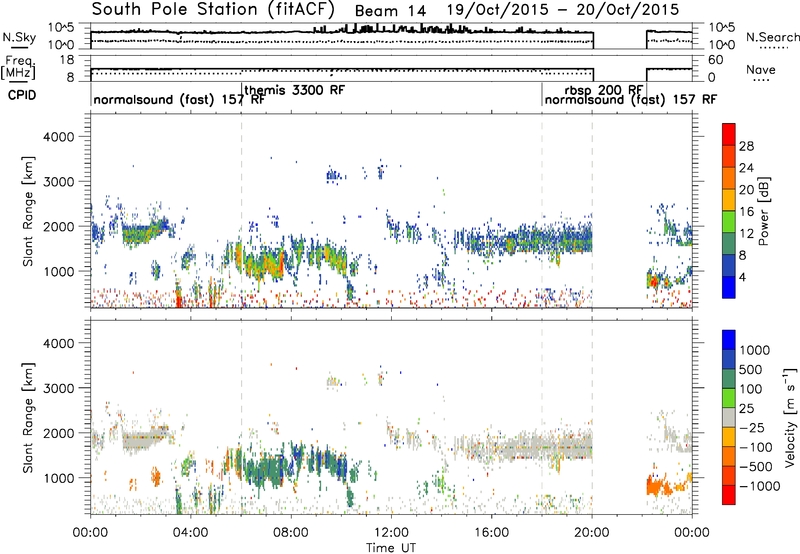Click the title "South Pole Station (fitACF)"
The height and width of the screenshot is (554, 800).
pyautogui.click(x=213, y=9)
